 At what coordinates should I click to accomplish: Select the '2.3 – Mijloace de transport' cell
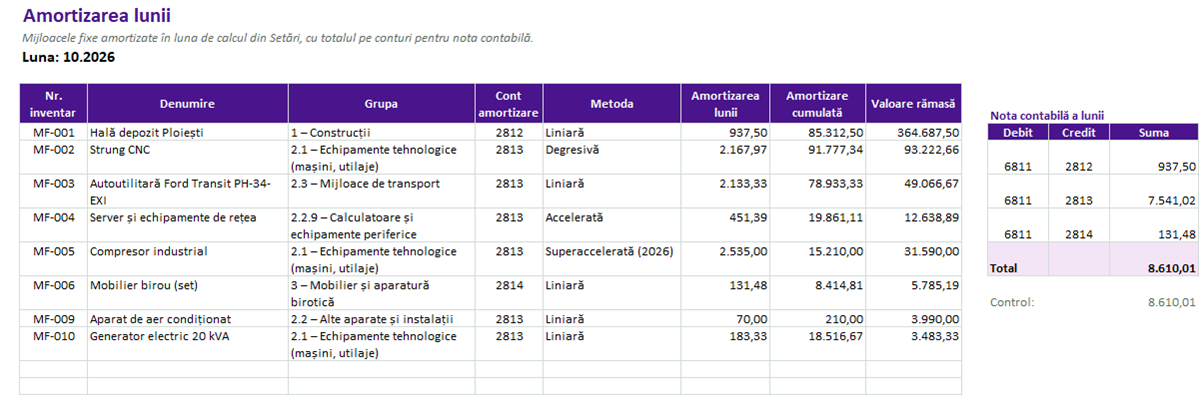381,192
